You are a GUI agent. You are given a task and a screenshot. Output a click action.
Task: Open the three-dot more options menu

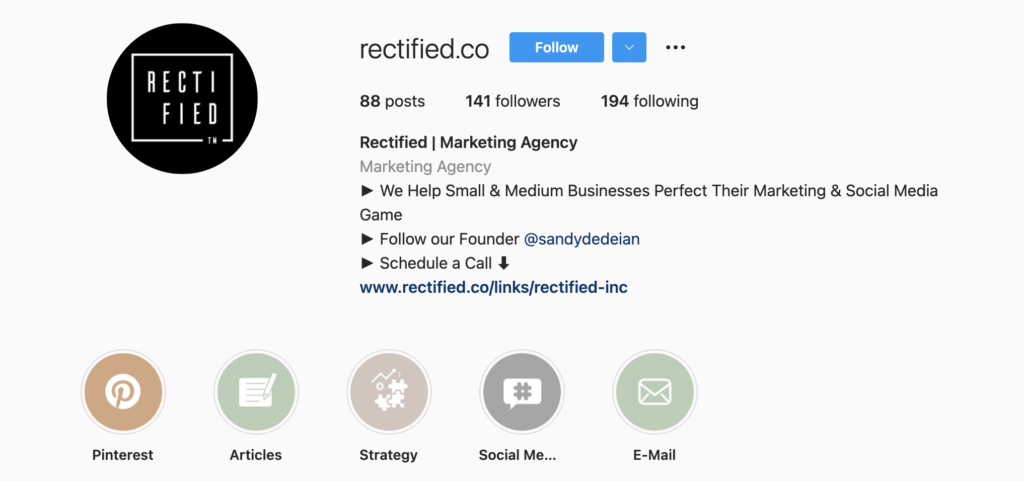tap(676, 47)
